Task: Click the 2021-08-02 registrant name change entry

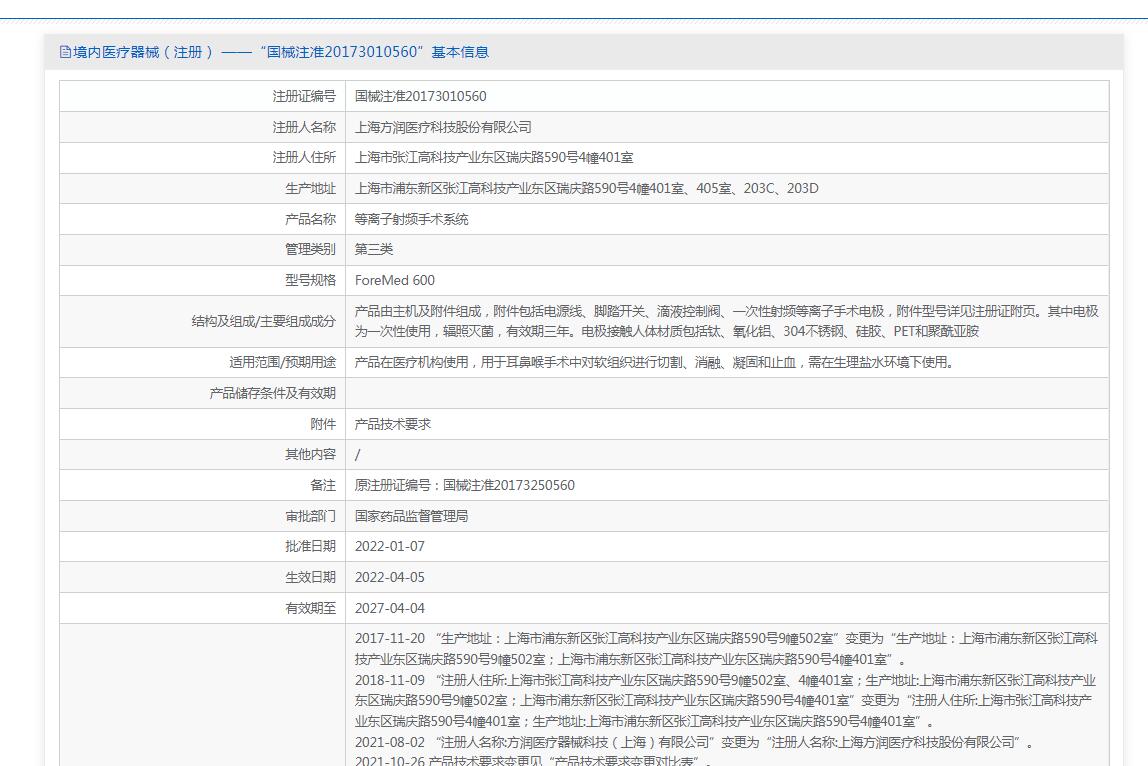Action: (x=694, y=742)
